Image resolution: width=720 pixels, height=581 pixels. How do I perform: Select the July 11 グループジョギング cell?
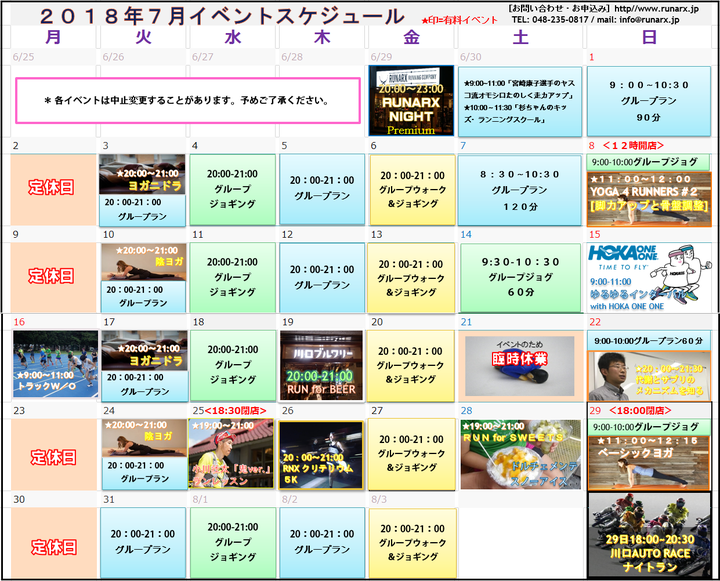(x=232, y=278)
